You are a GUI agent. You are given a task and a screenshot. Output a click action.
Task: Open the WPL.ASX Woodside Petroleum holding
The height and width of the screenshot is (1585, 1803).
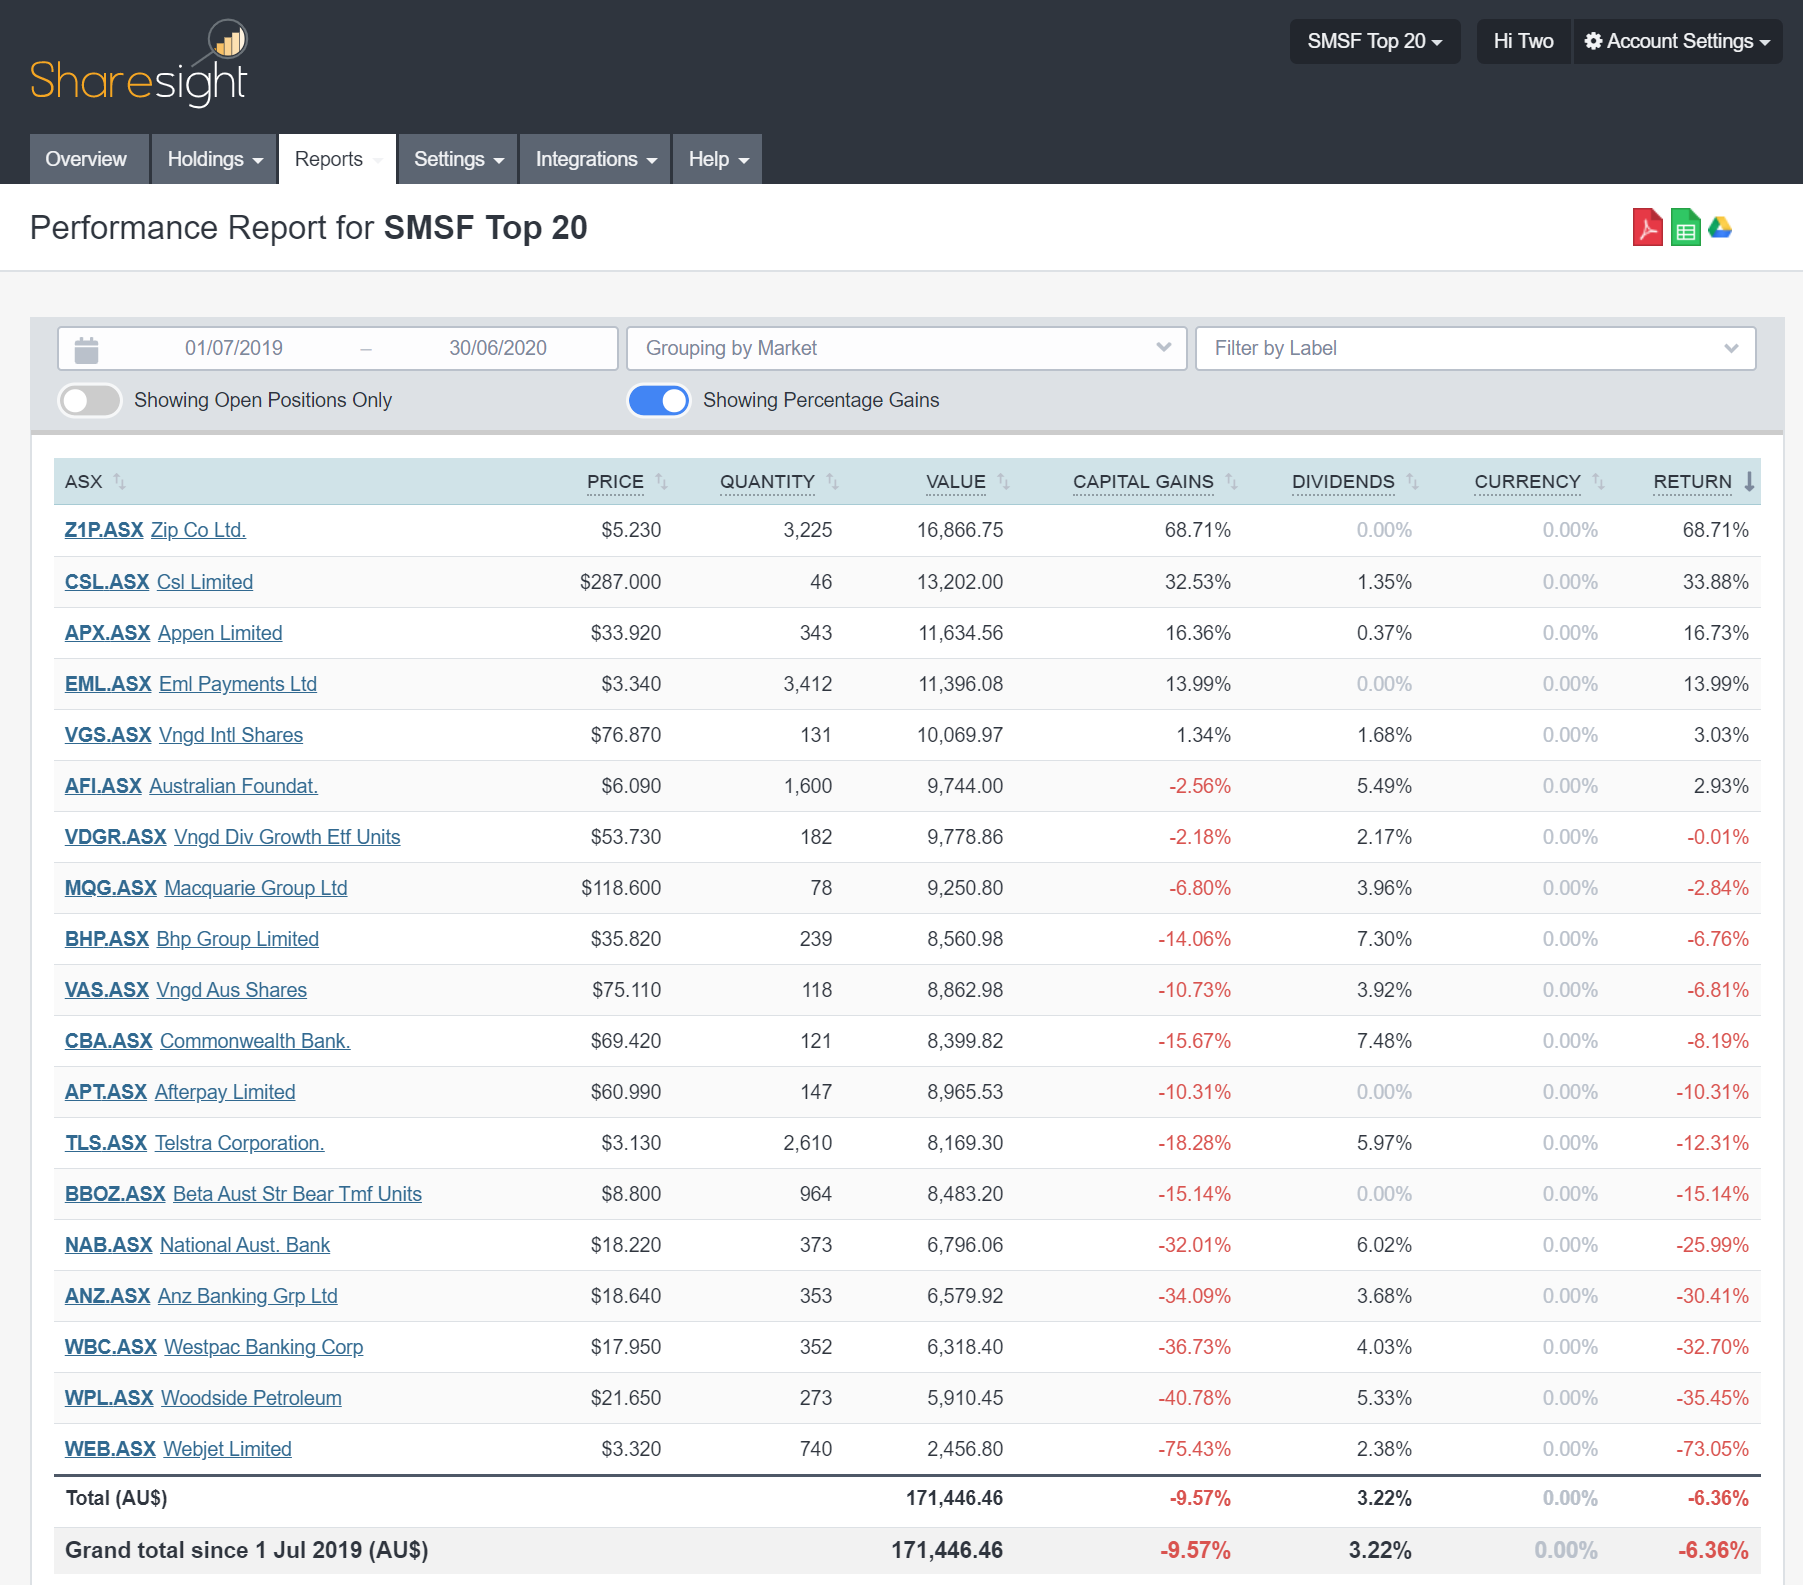click(203, 1399)
